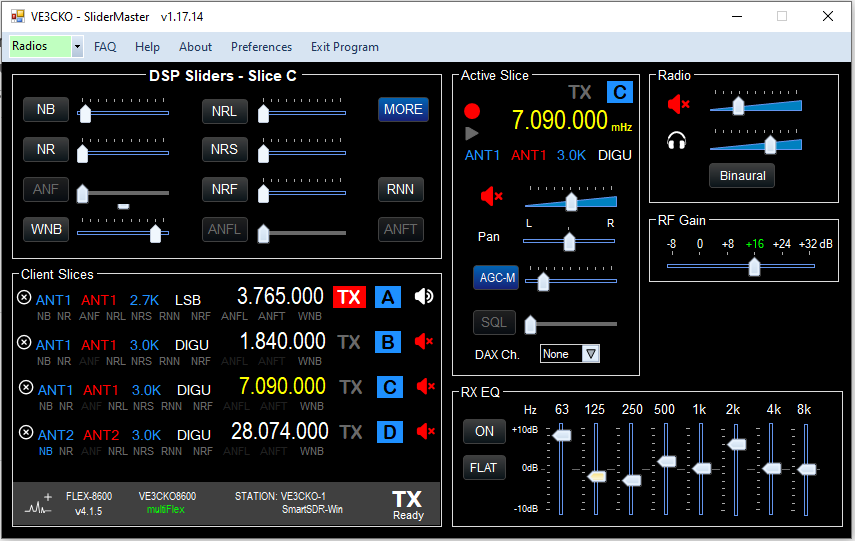
Task: Click the active slice C indicator badge
Action: (x=620, y=92)
